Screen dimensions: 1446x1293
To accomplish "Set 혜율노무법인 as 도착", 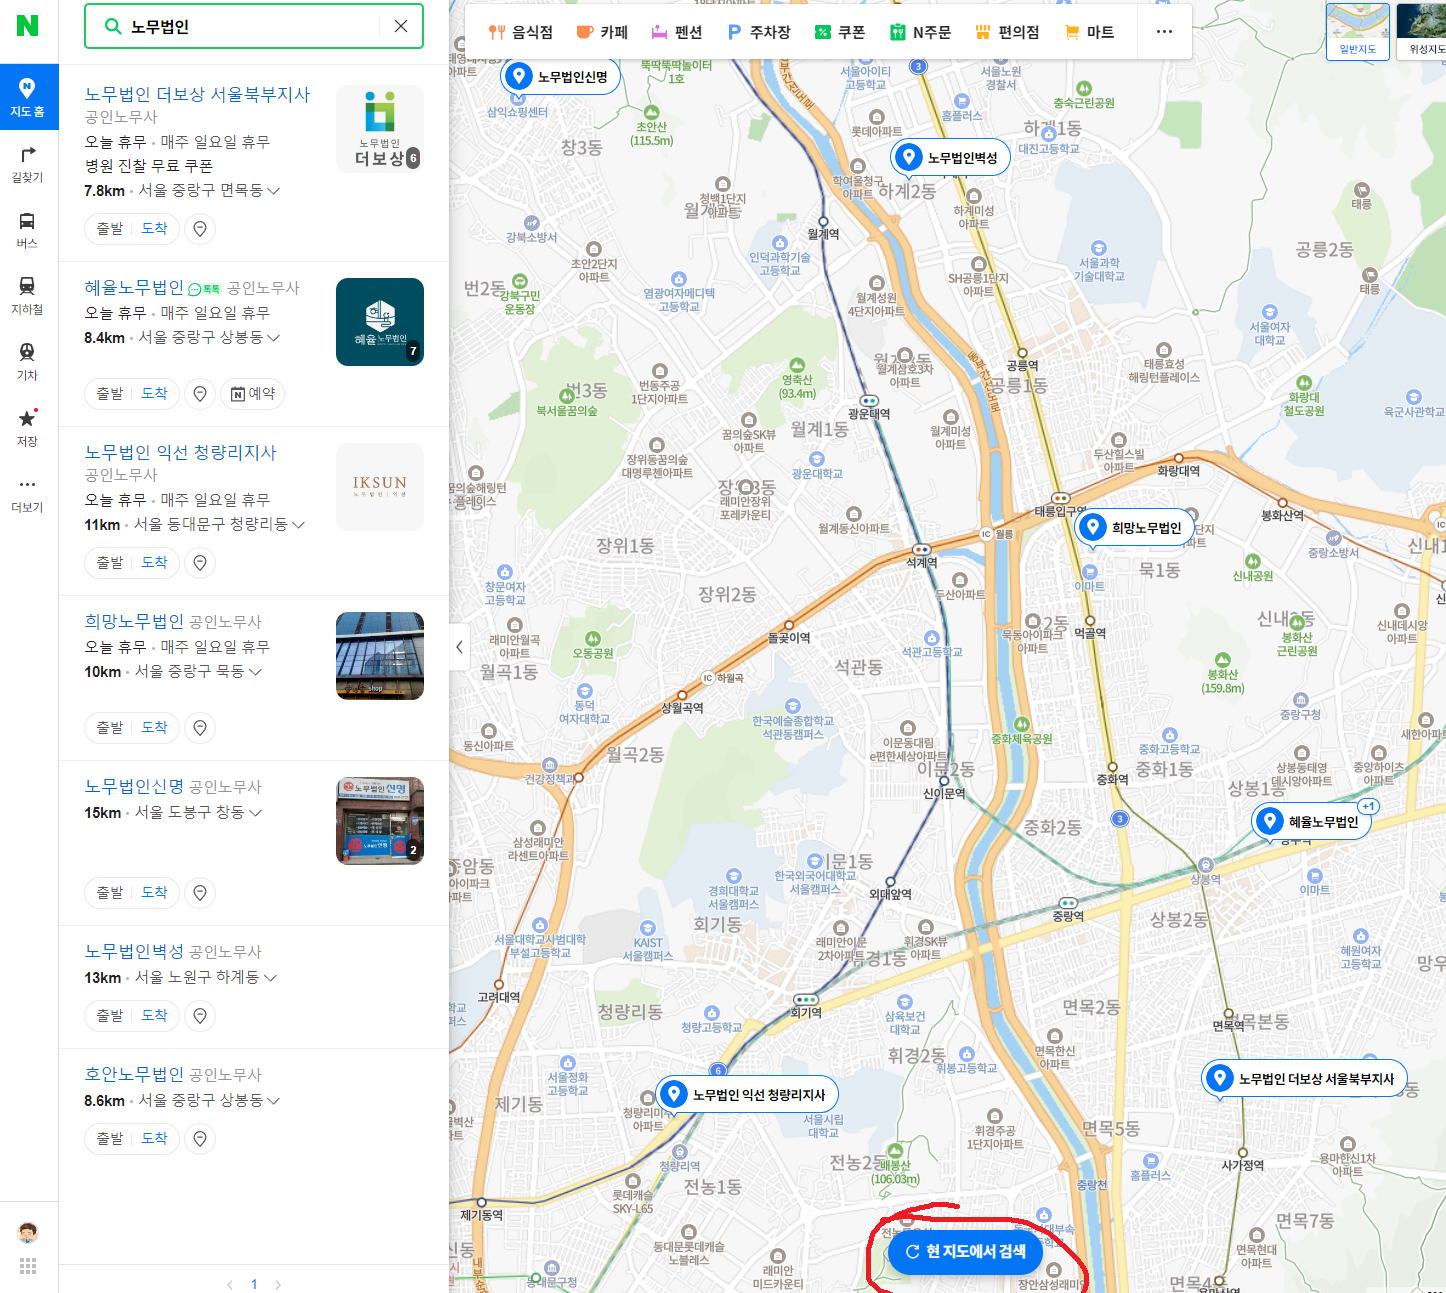I will point(155,394).
